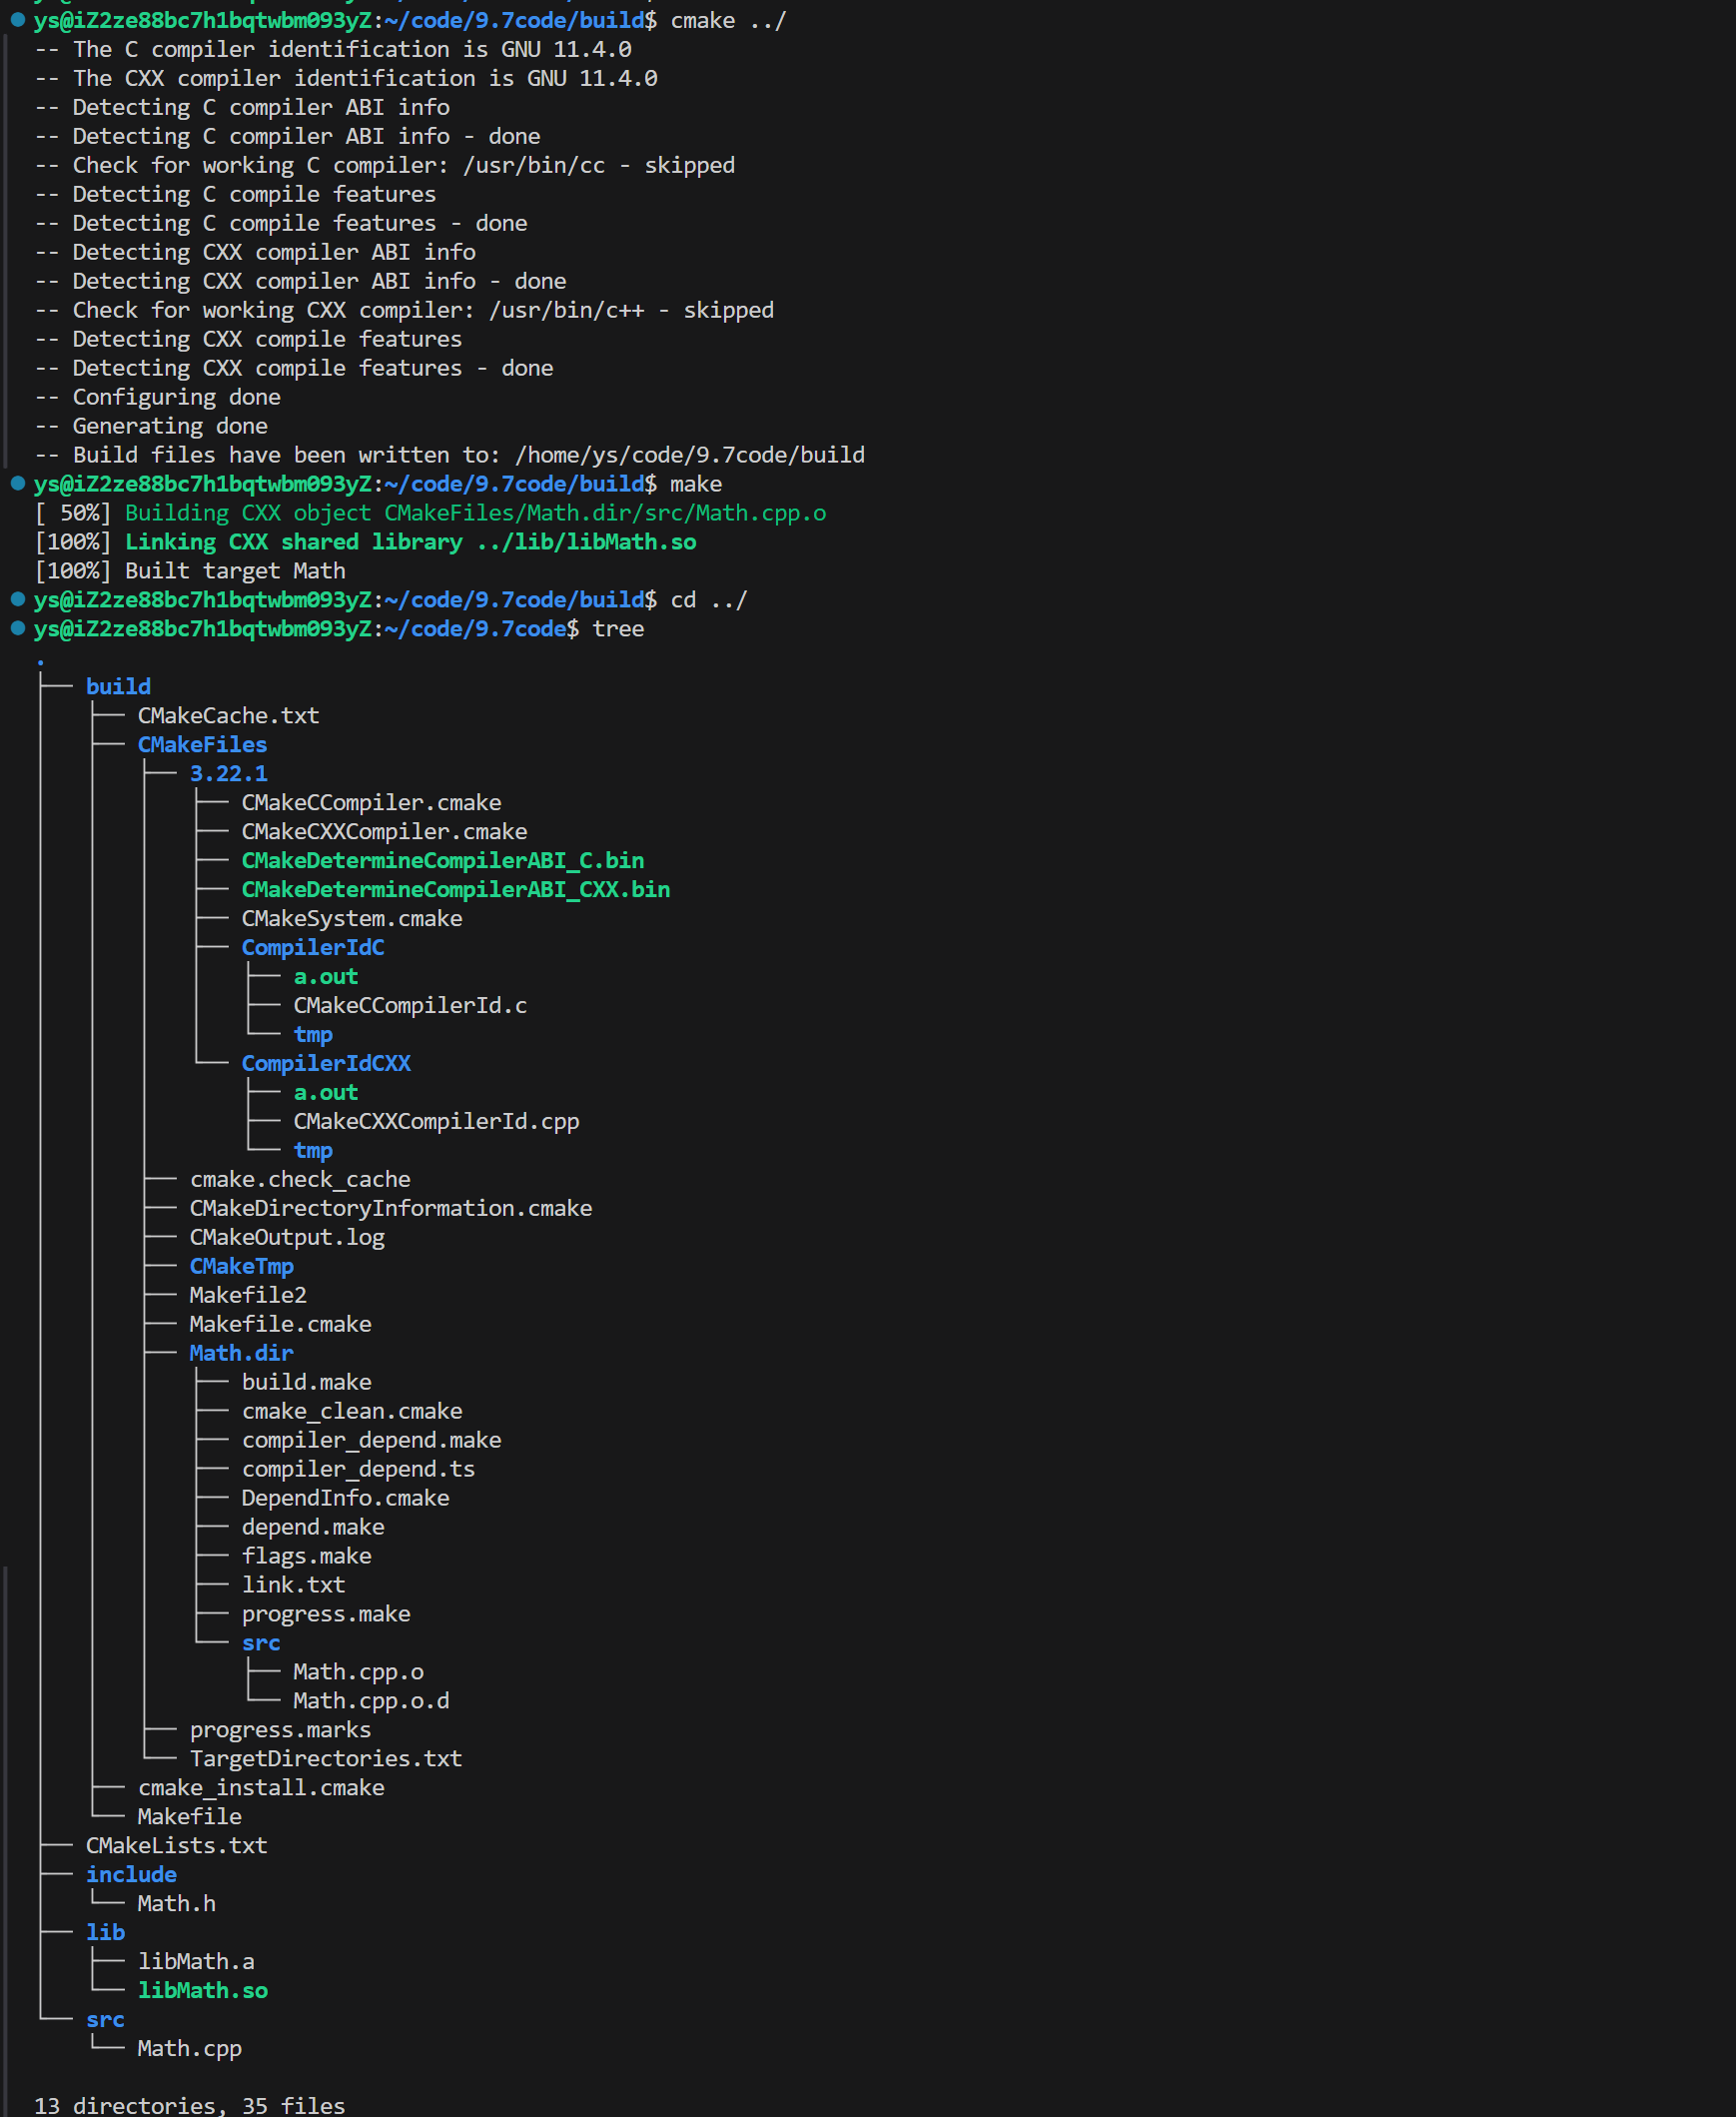Image resolution: width=1736 pixels, height=2117 pixels.
Task: Click the 'Generating done' line
Action: tap(151, 426)
